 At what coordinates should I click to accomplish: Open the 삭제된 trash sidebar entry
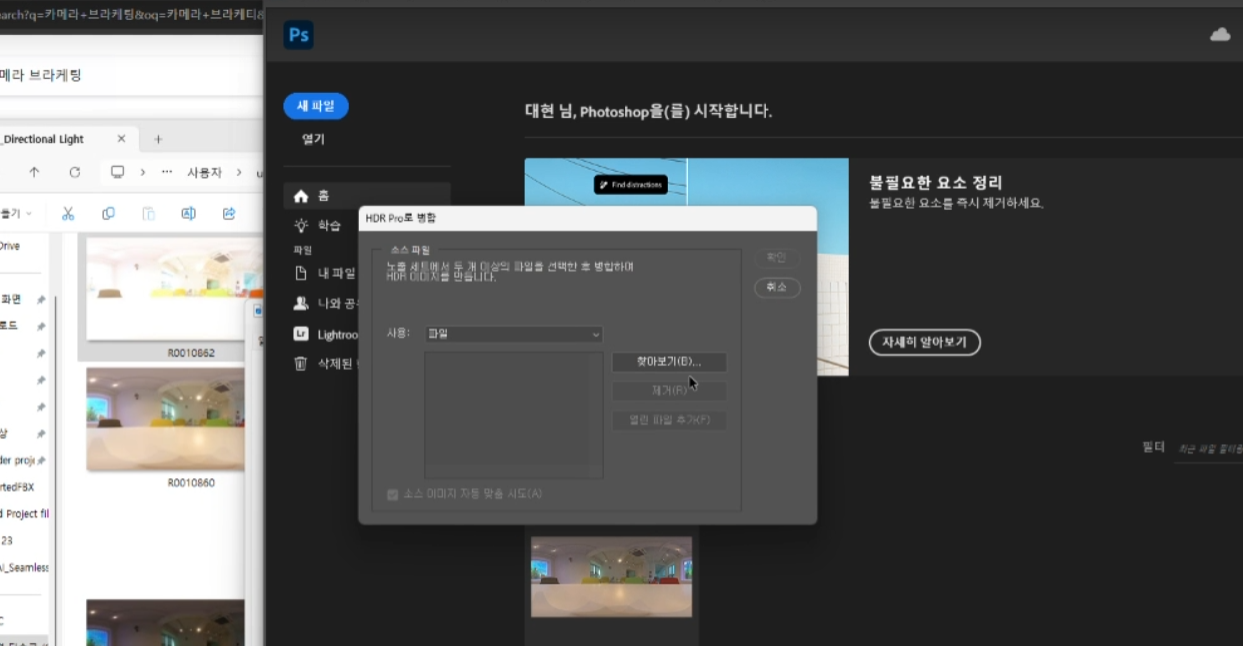click(325, 364)
